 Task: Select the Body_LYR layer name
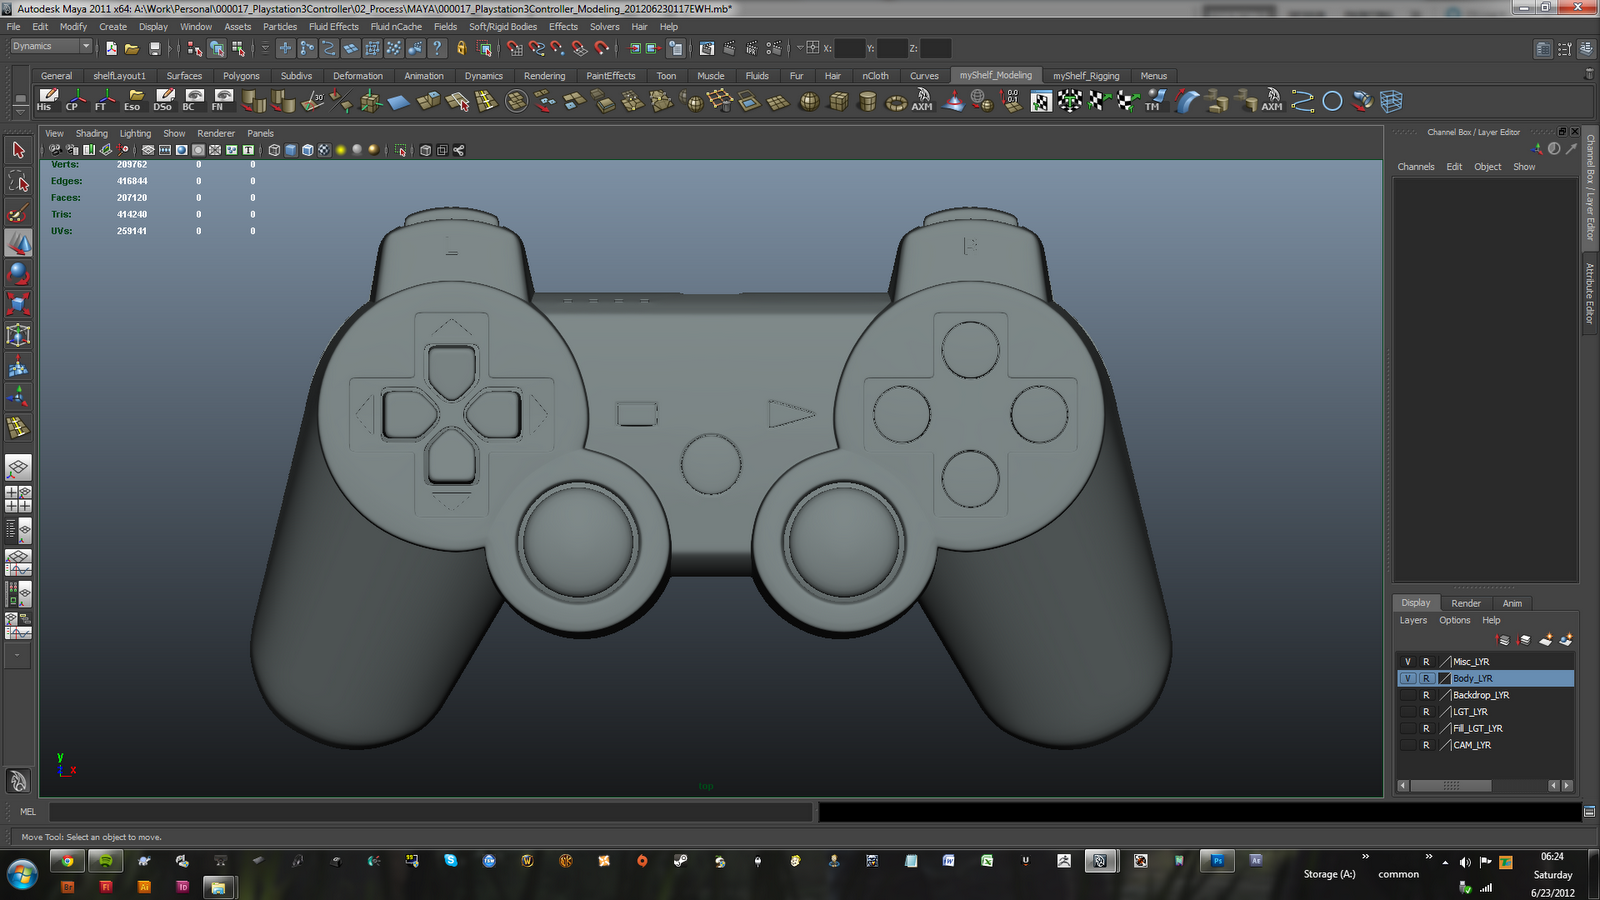tap(1472, 679)
